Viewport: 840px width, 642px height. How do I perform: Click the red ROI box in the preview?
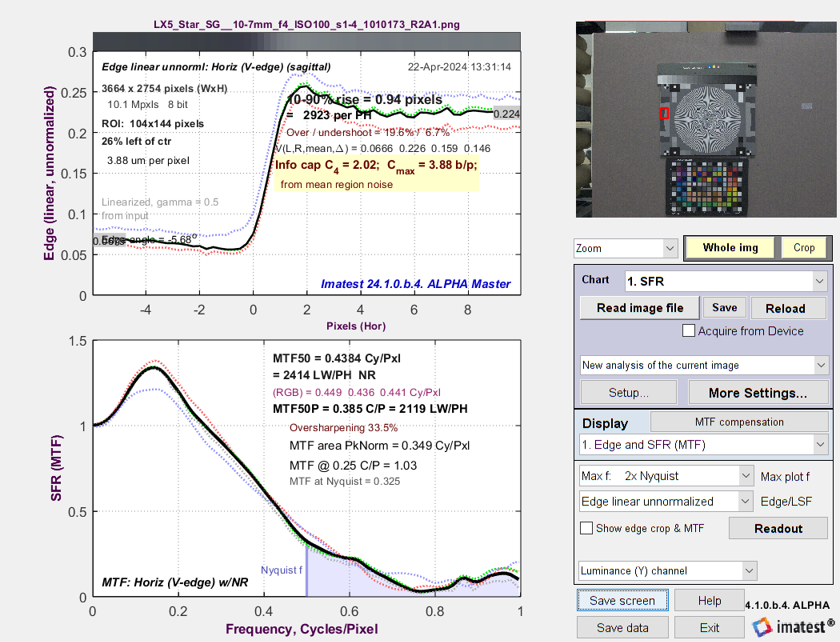pos(664,114)
